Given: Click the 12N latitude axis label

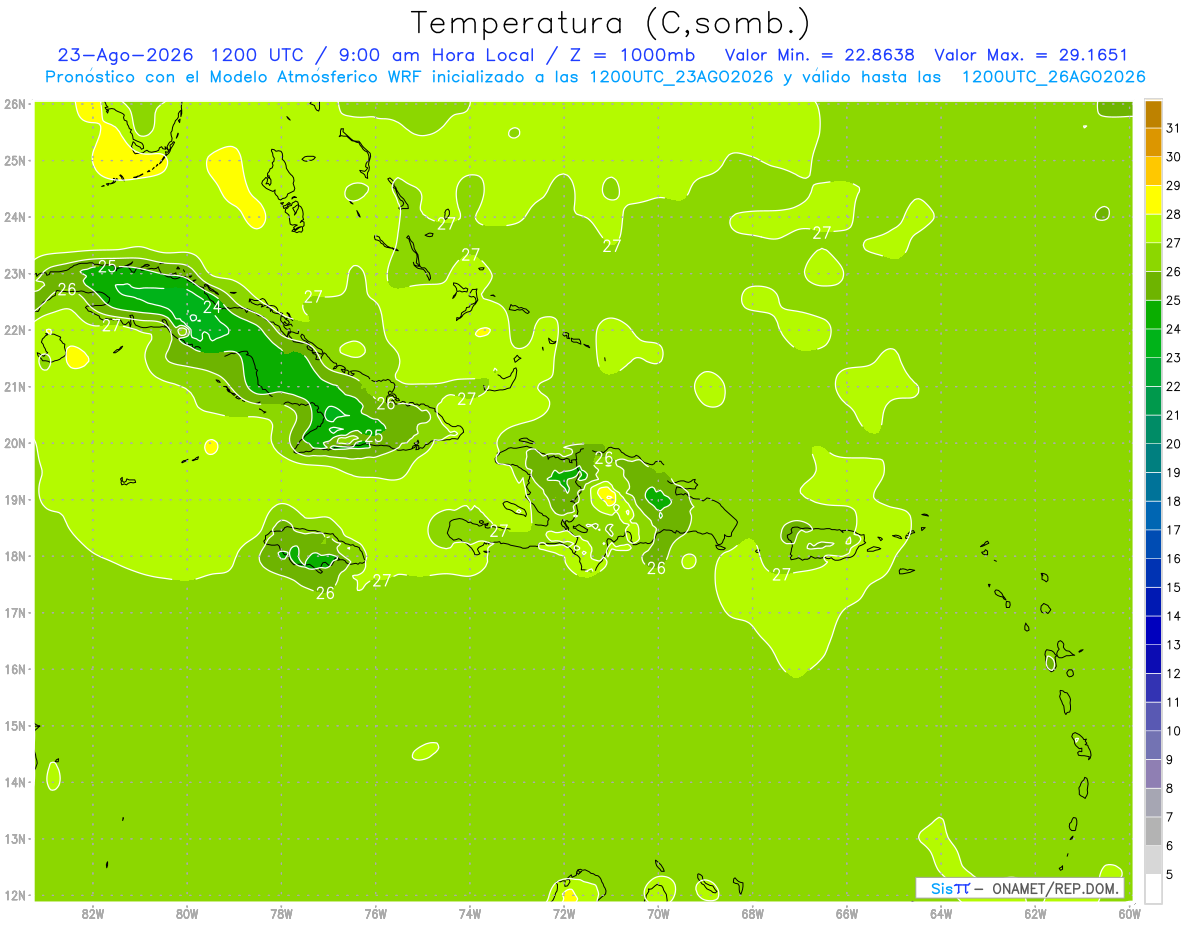Looking at the screenshot, I should (15, 895).
